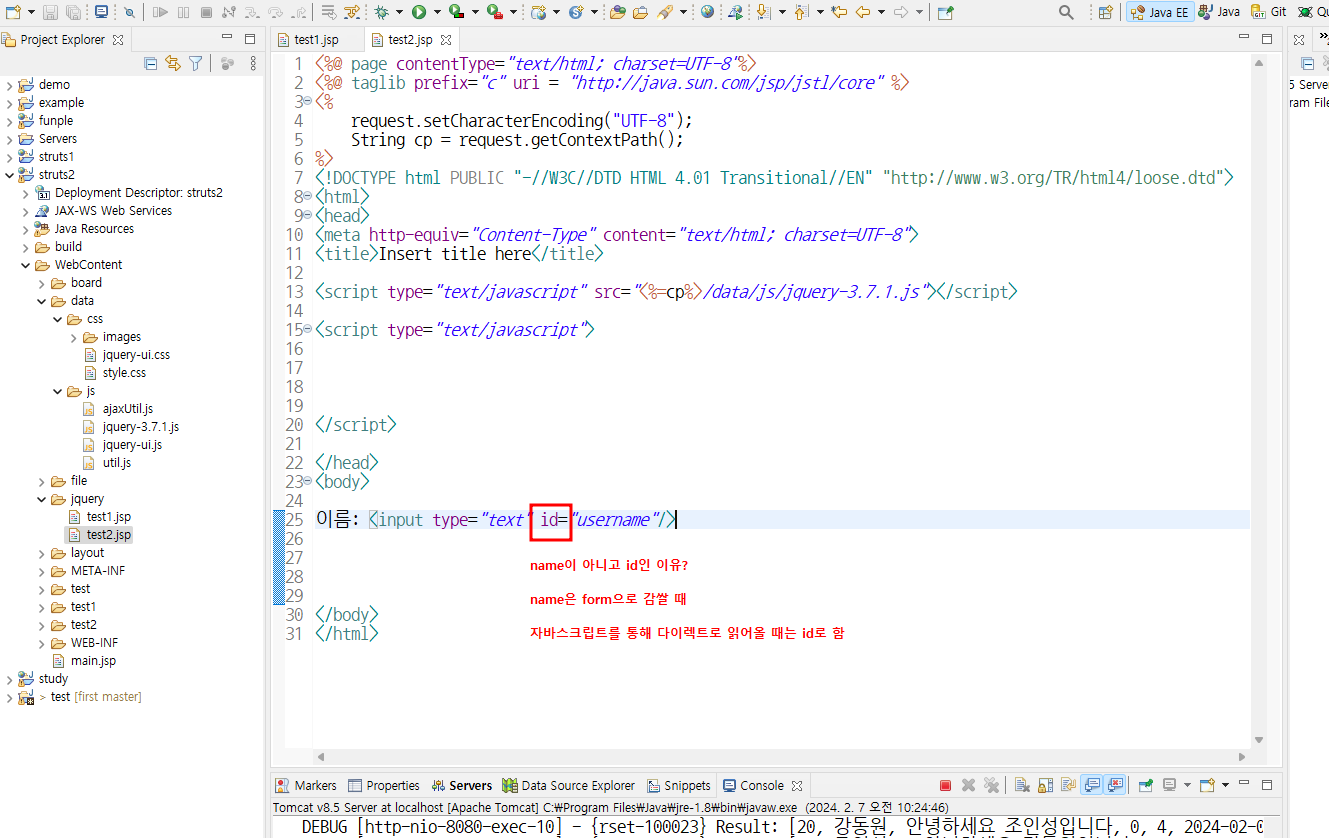Click the Previous Annotation arrow icon
The width and height of the screenshot is (1329, 838).
point(801,12)
